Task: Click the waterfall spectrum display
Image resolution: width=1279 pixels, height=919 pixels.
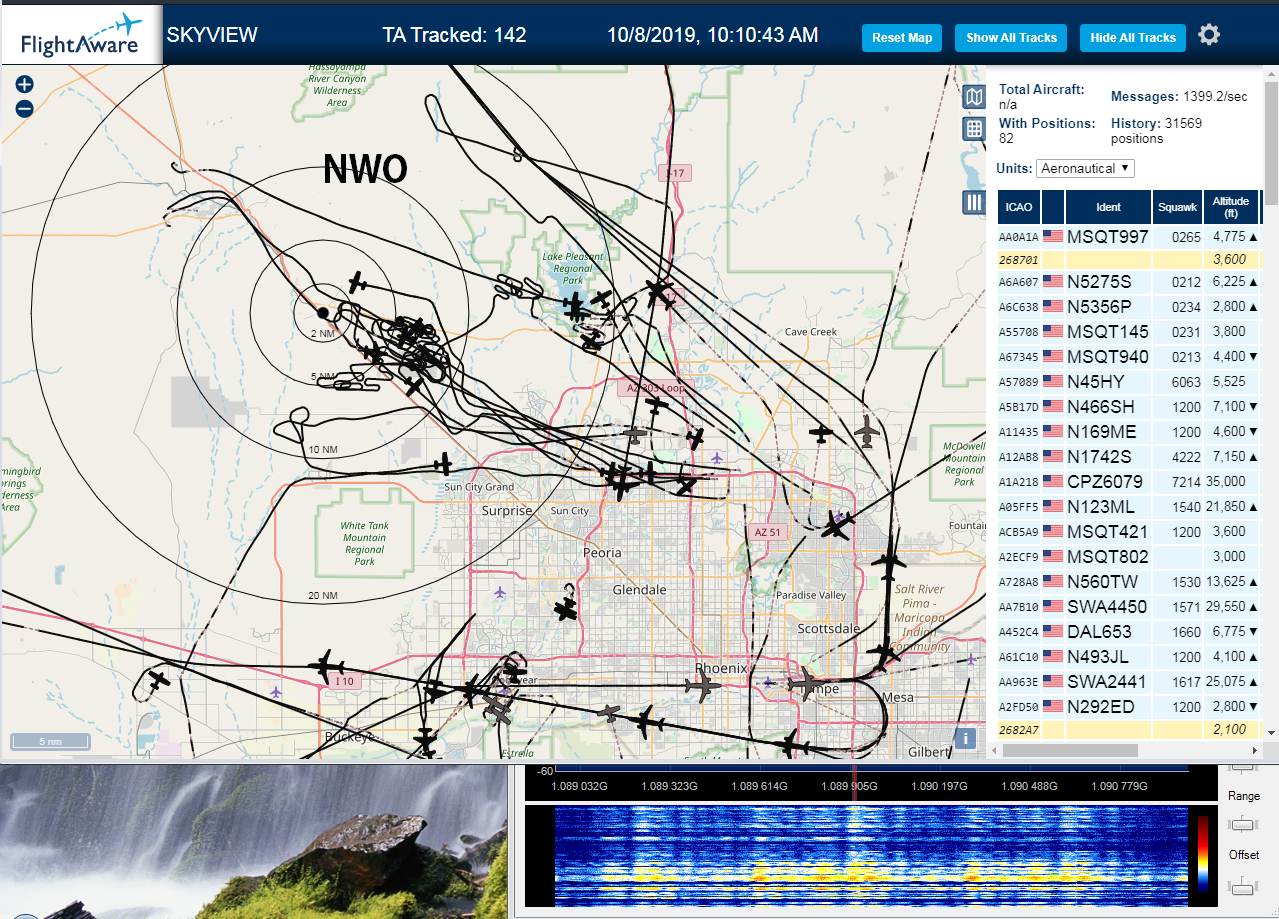Action: [x=869, y=856]
